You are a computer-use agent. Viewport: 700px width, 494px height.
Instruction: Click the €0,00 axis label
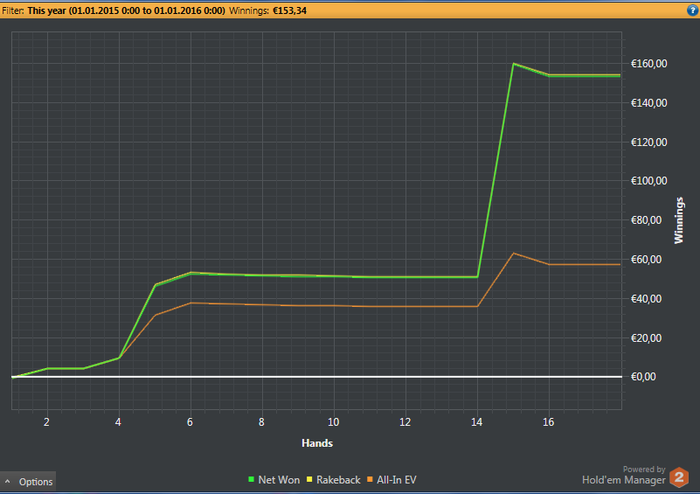(643, 377)
